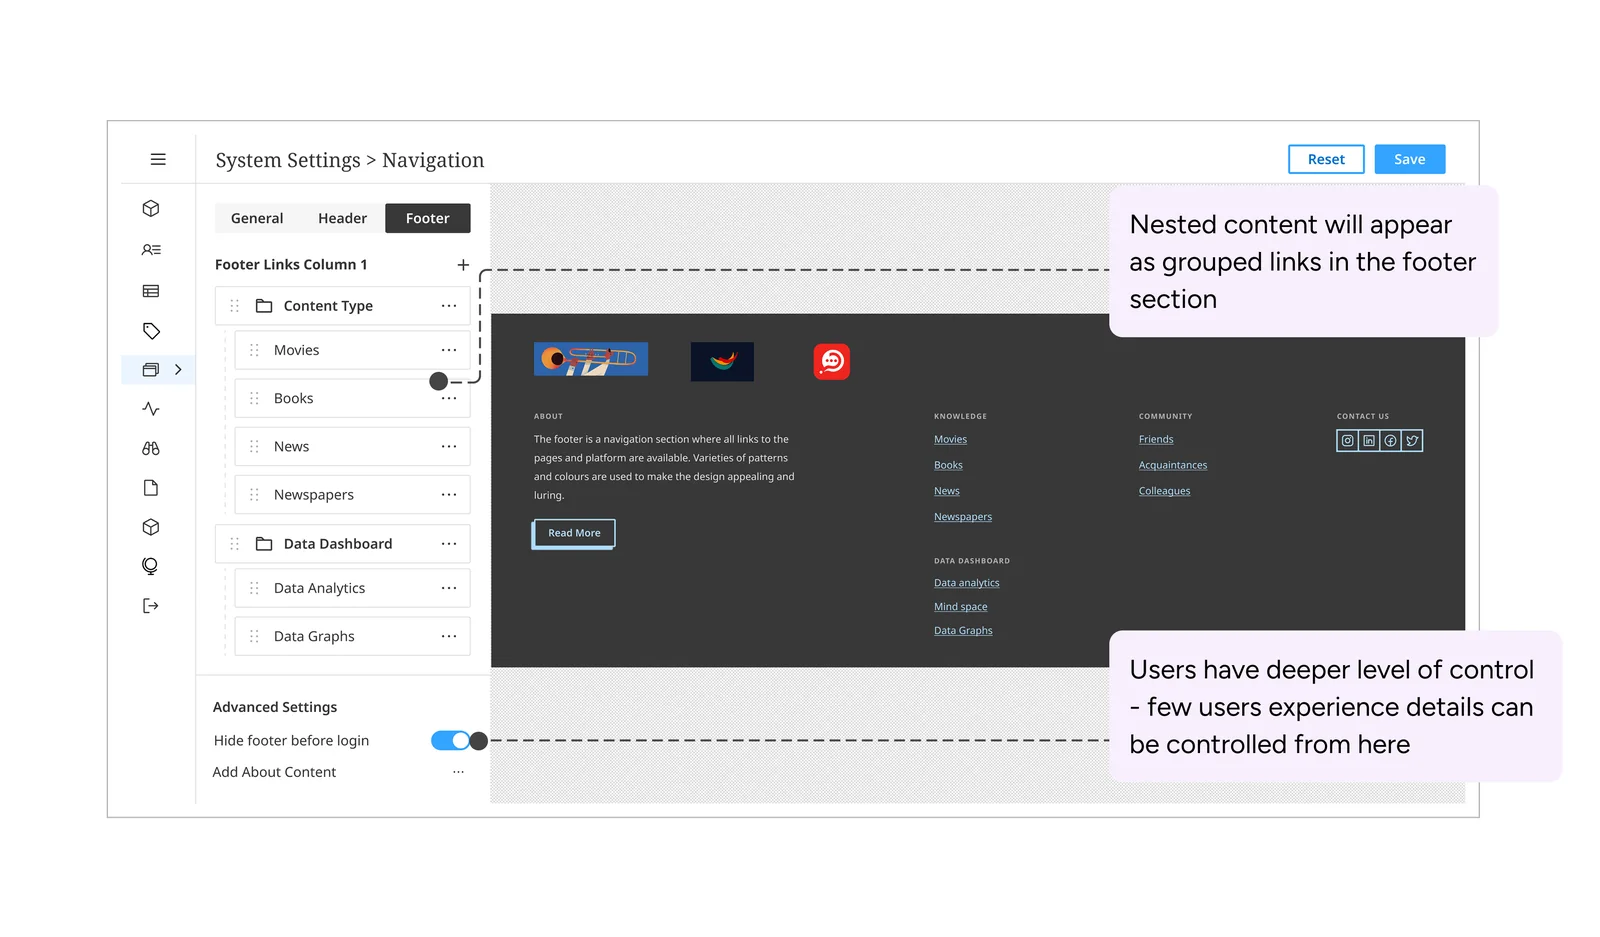The image size is (1600, 937).
Task: Open the Data analytics footer link
Action: coord(967,583)
